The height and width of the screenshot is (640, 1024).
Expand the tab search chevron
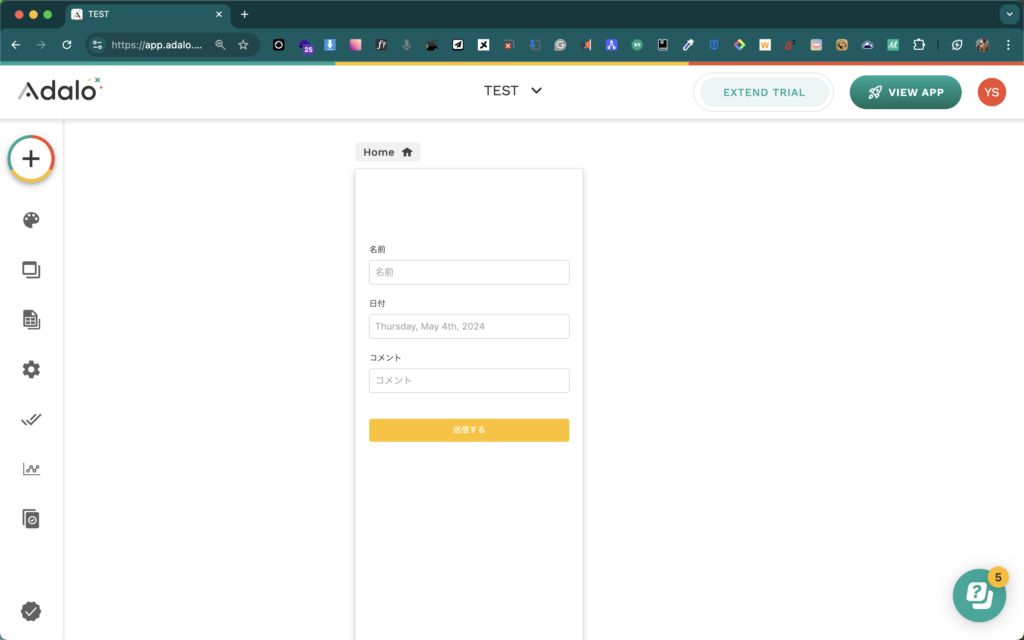pyautogui.click(x=1009, y=14)
